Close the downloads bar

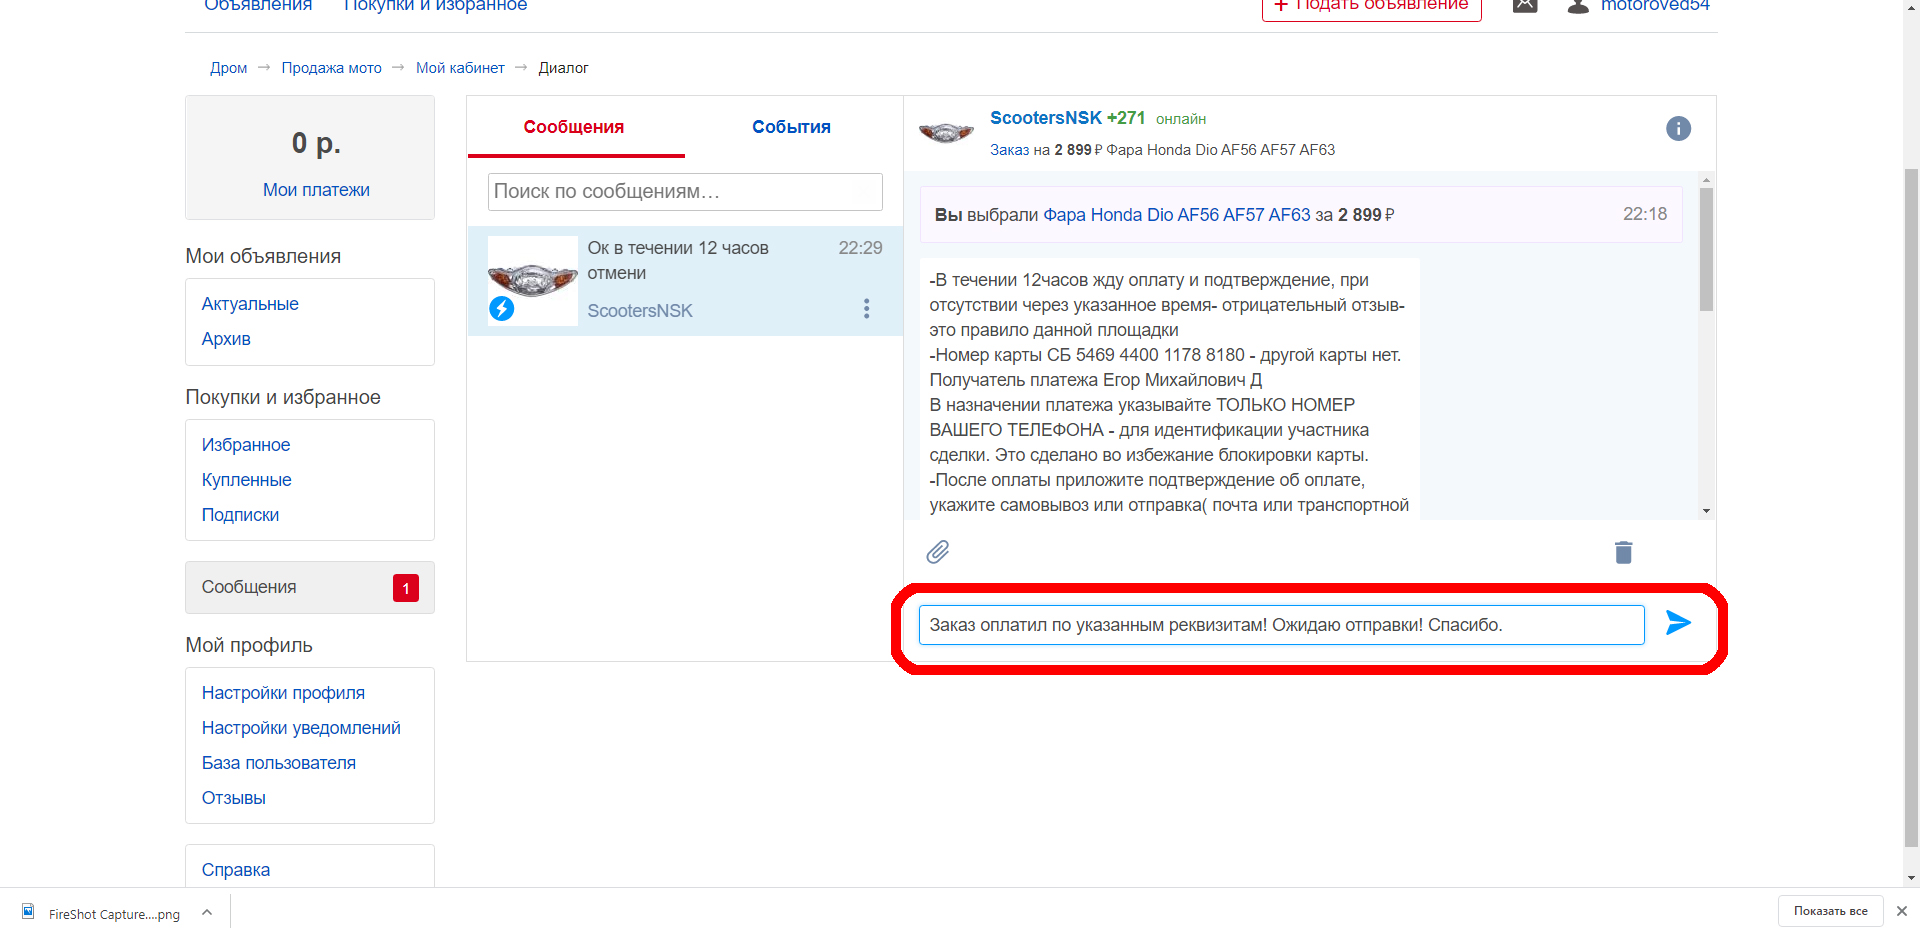(1902, 911)
